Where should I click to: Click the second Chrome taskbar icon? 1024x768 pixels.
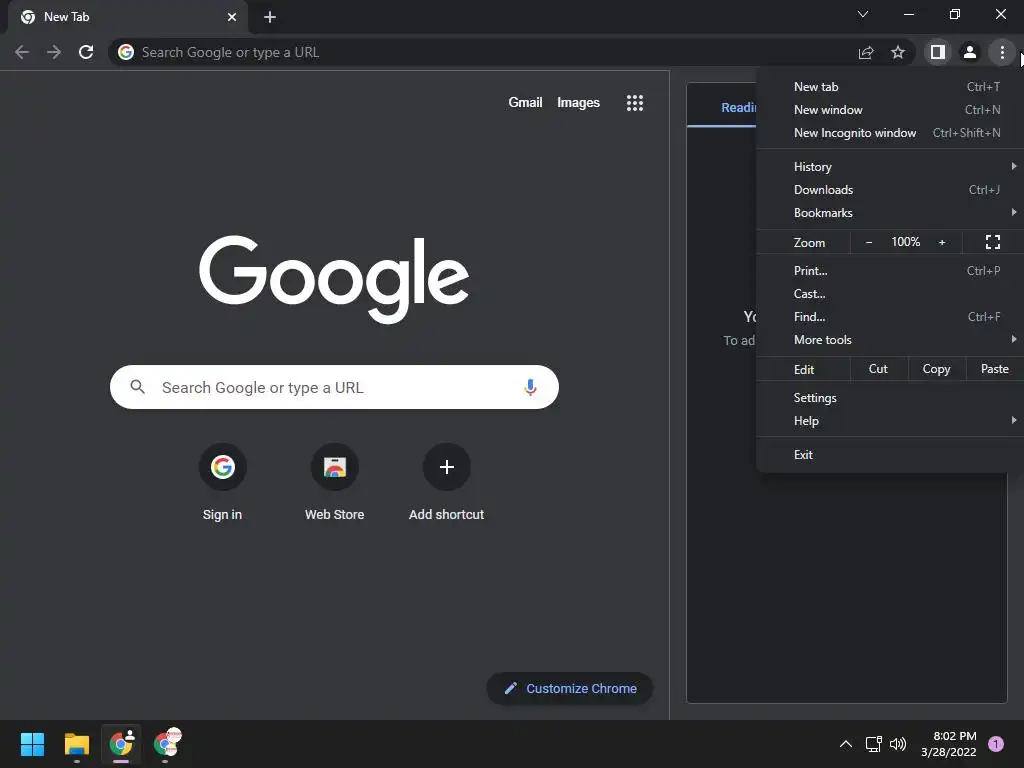pyautogui.click(x=167, y=744)
